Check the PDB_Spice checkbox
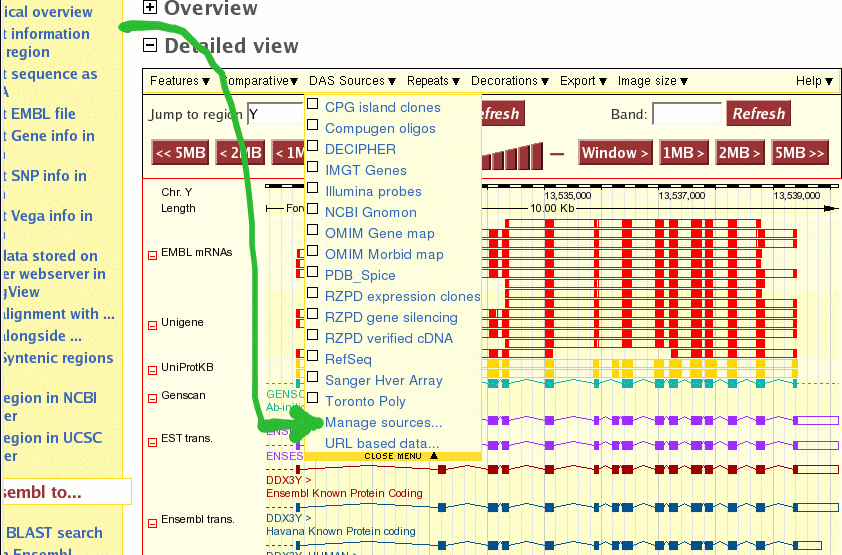This screenshot has height=555, width=842. coord(313,272)
